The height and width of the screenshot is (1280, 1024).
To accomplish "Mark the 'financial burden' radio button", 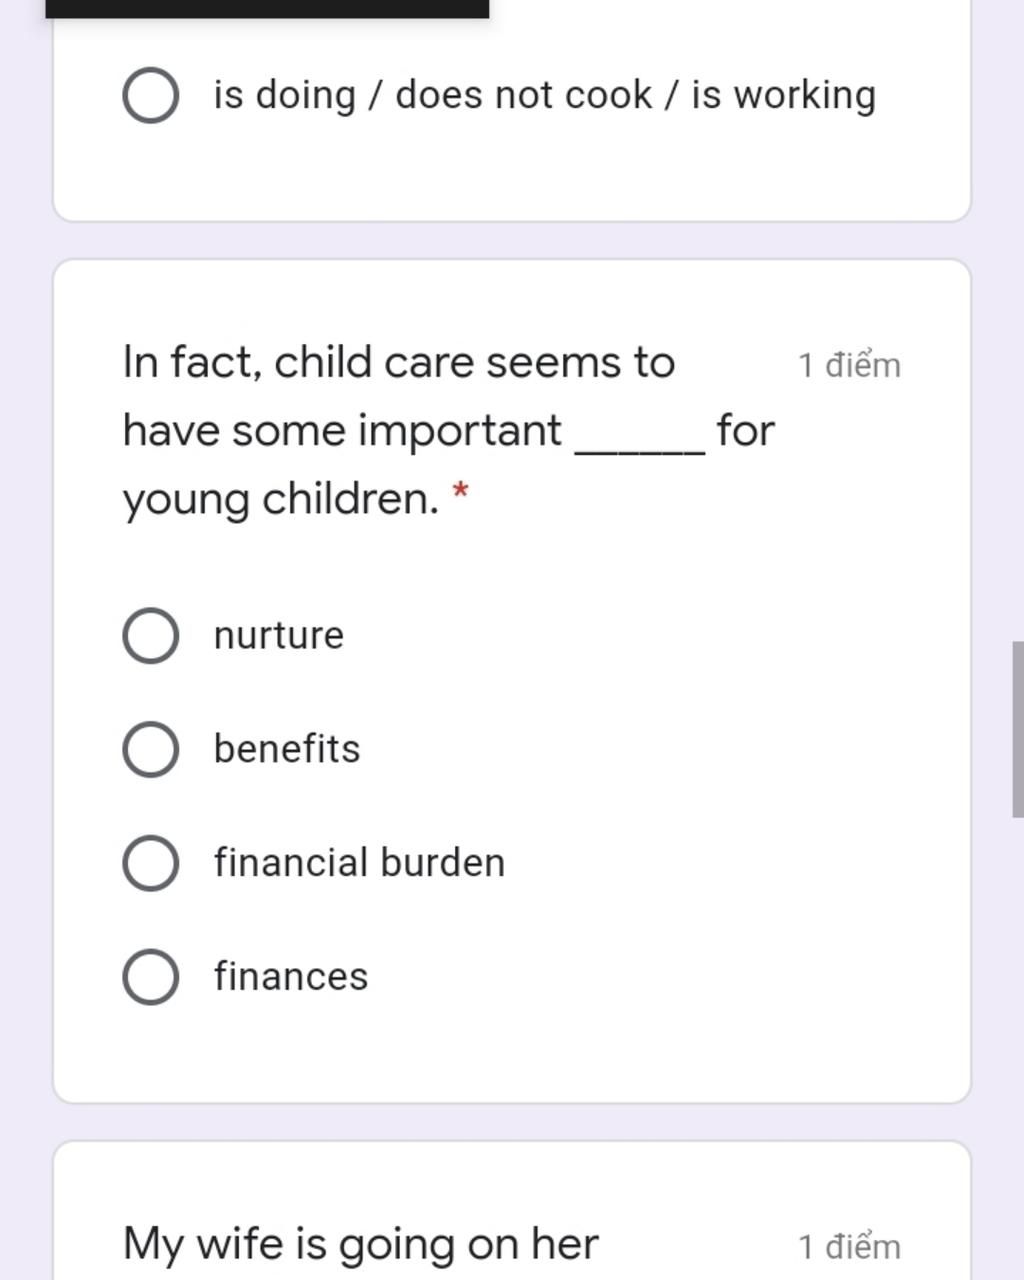I will 151,863.
